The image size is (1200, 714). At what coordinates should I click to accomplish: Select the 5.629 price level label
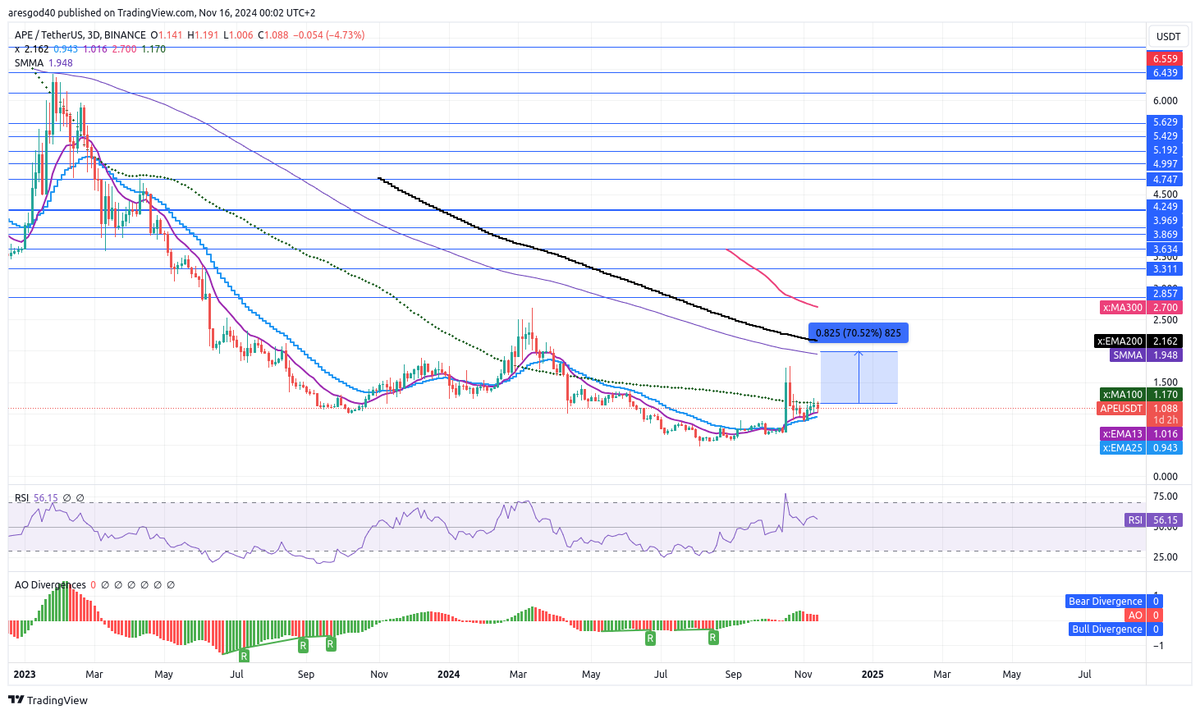click(x=1167, y=123)
